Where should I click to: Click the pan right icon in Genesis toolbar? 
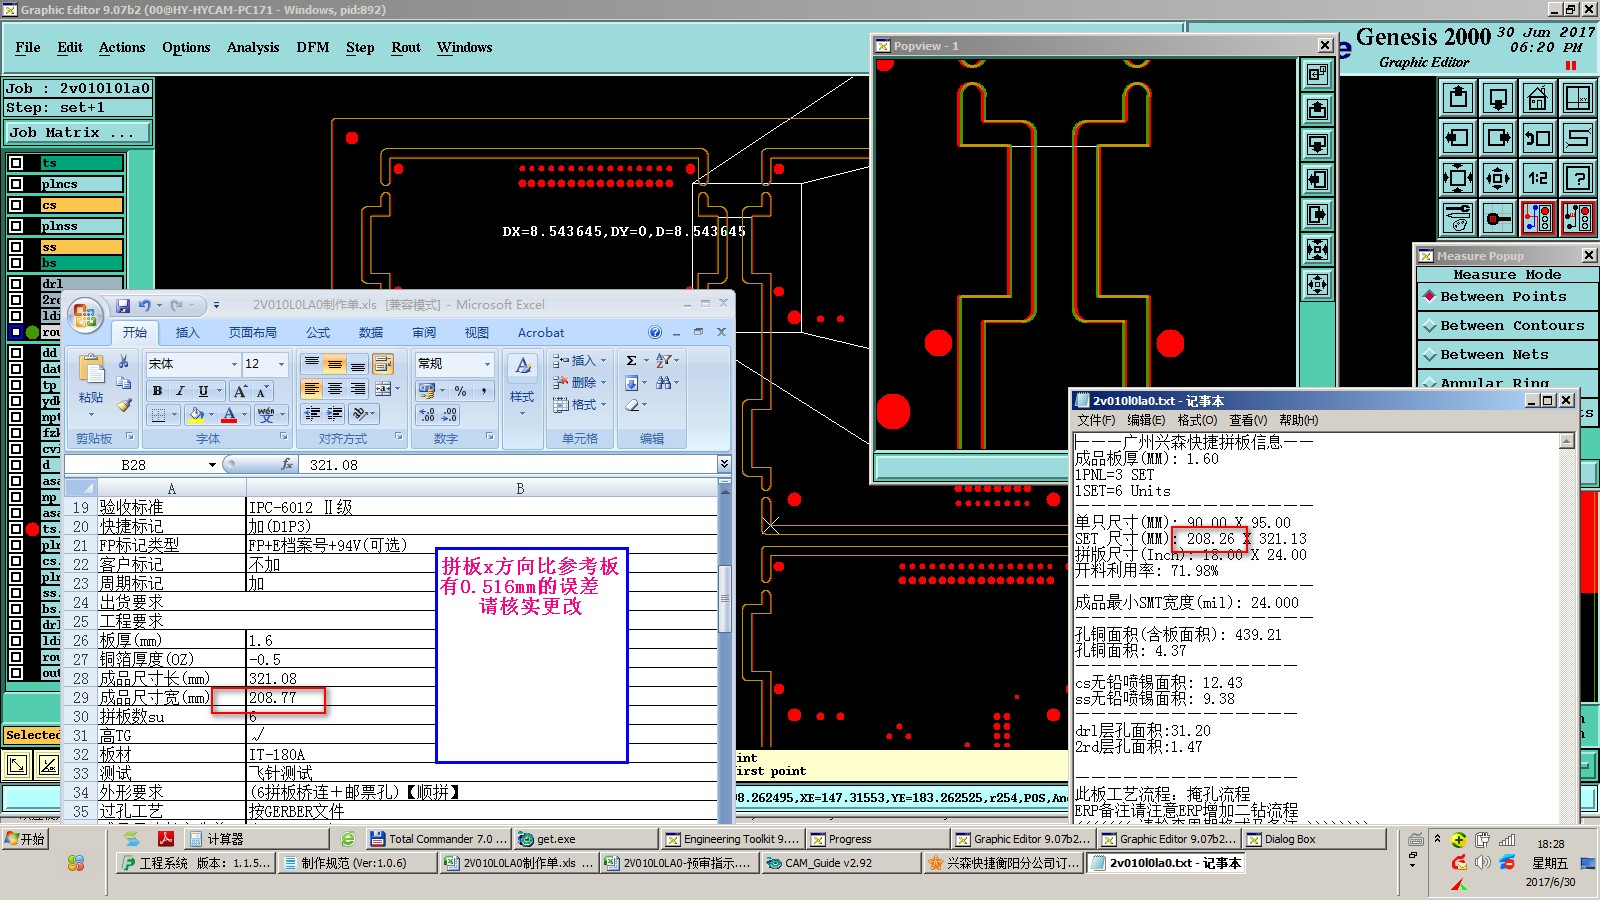[x=1498, y=138]
